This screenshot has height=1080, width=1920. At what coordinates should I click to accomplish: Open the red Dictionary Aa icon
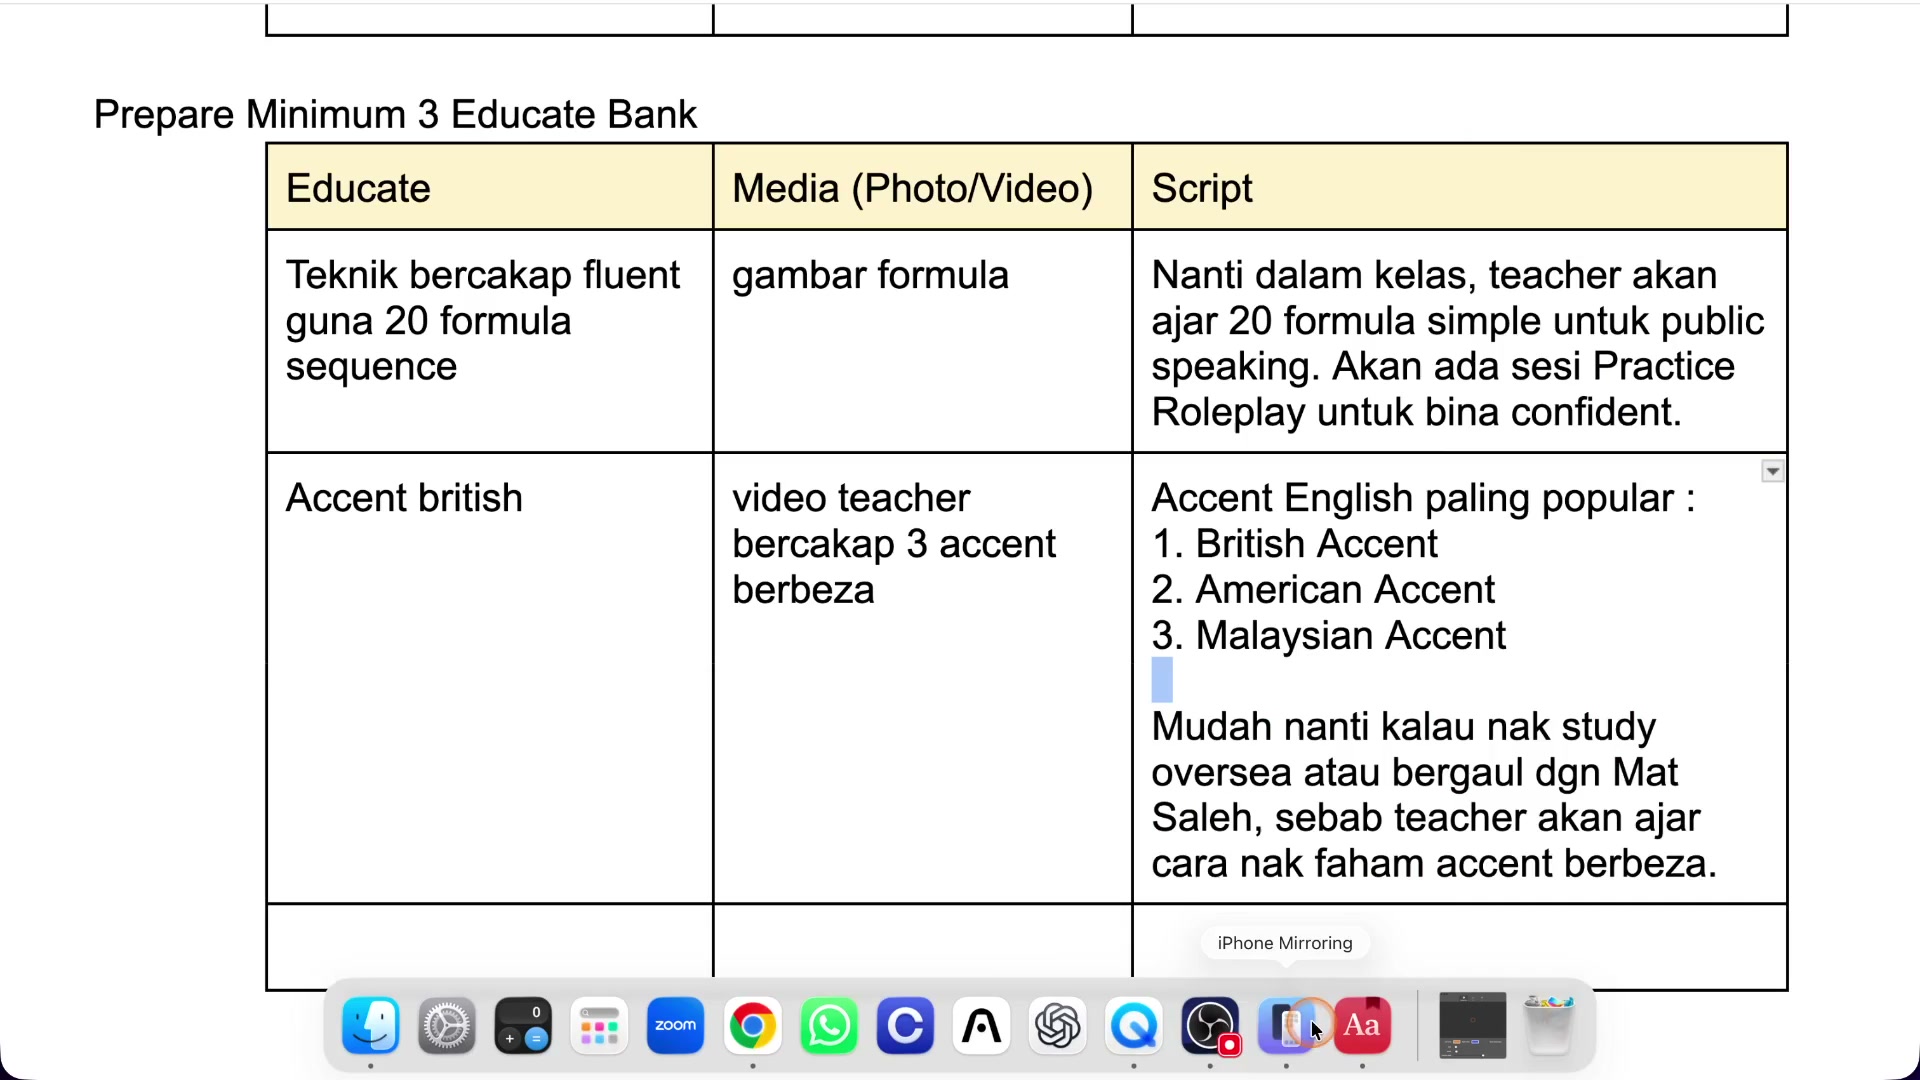1362,1026
